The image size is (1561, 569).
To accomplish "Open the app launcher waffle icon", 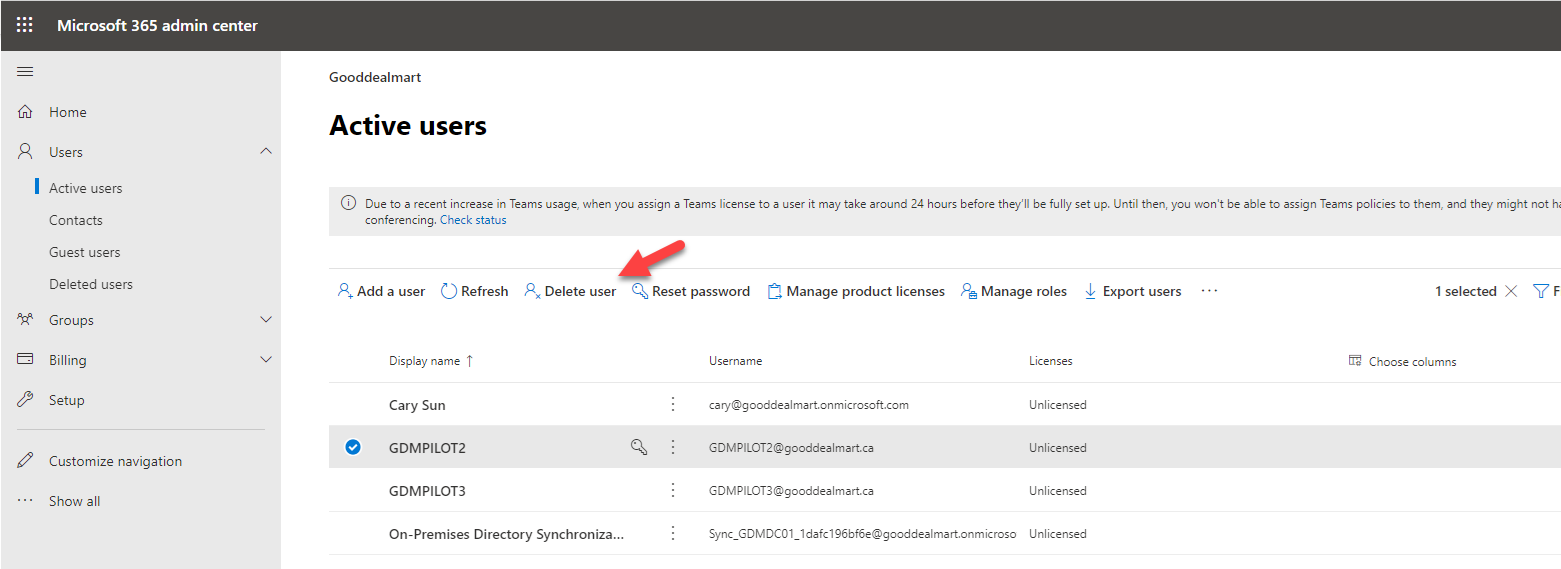I will click(x=25, y=25).
